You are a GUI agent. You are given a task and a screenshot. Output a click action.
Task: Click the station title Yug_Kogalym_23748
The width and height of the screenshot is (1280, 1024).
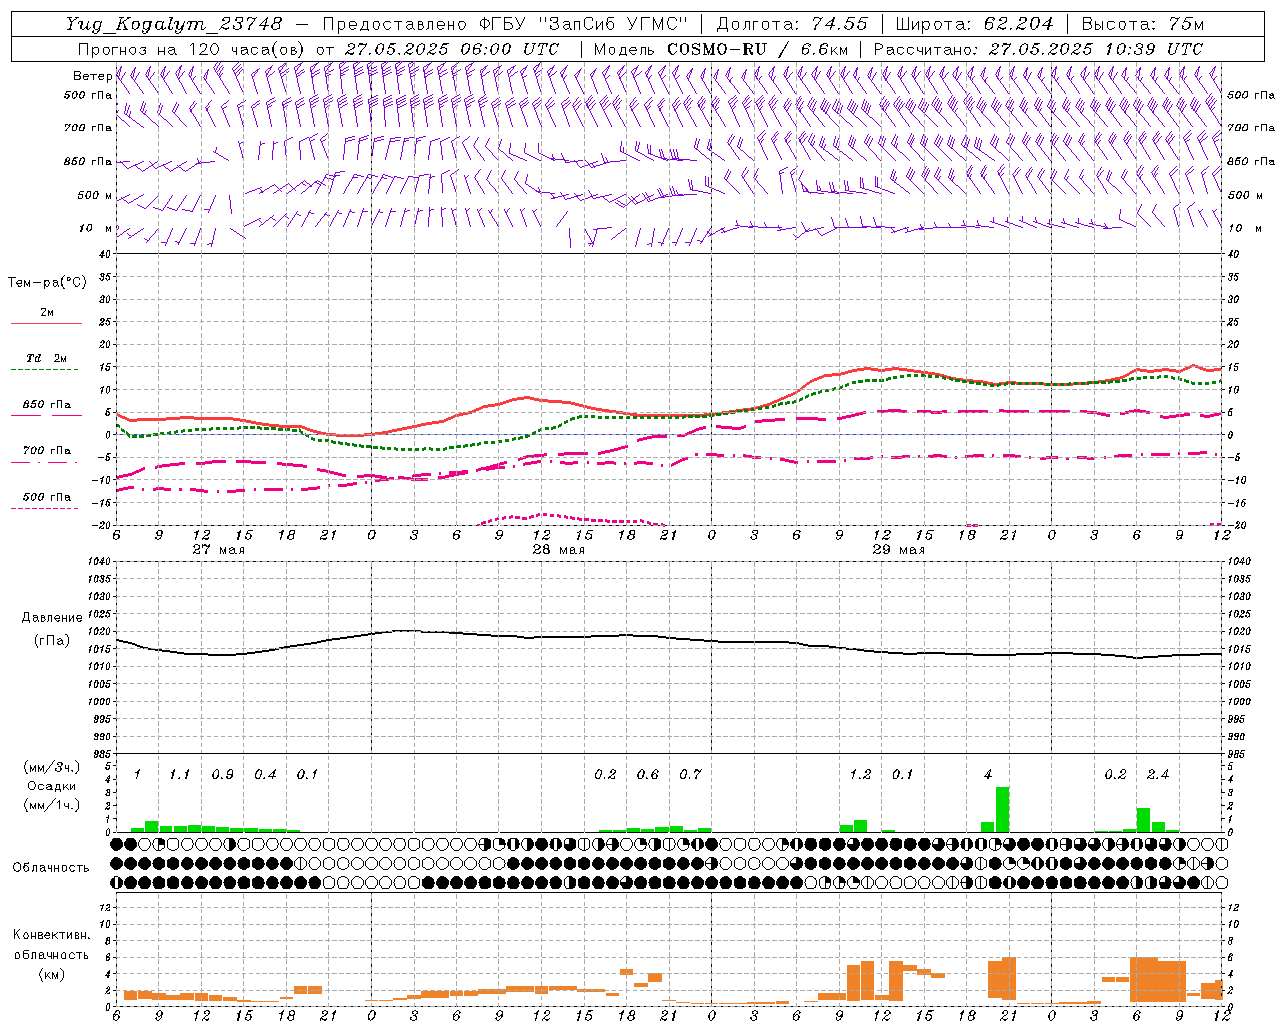[x=175, y=24]
